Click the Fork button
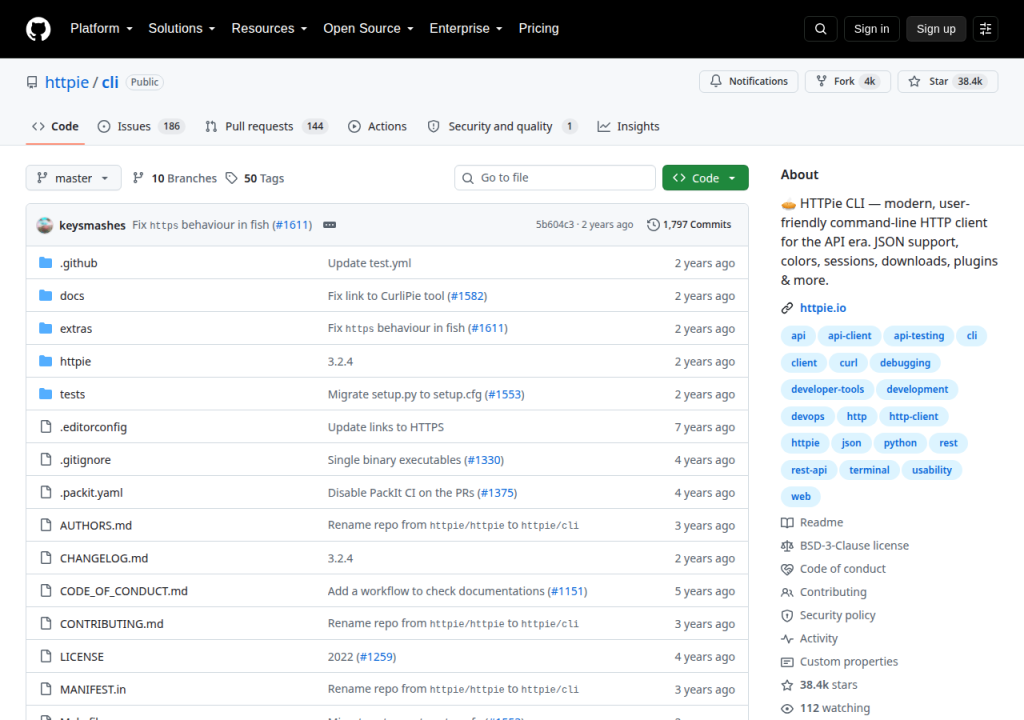This screenshot has height=720, width=1024. (848, 81)
